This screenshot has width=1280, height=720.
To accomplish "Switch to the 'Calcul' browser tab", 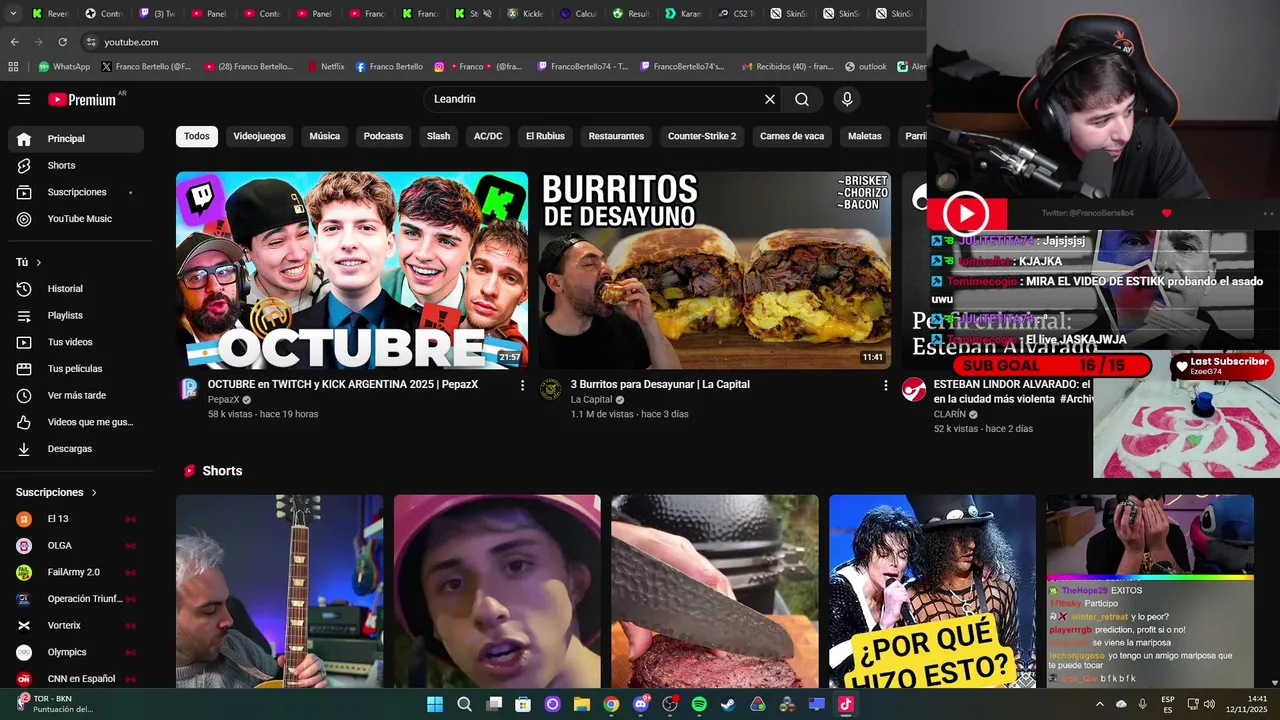I will click(x=580, y=14).
